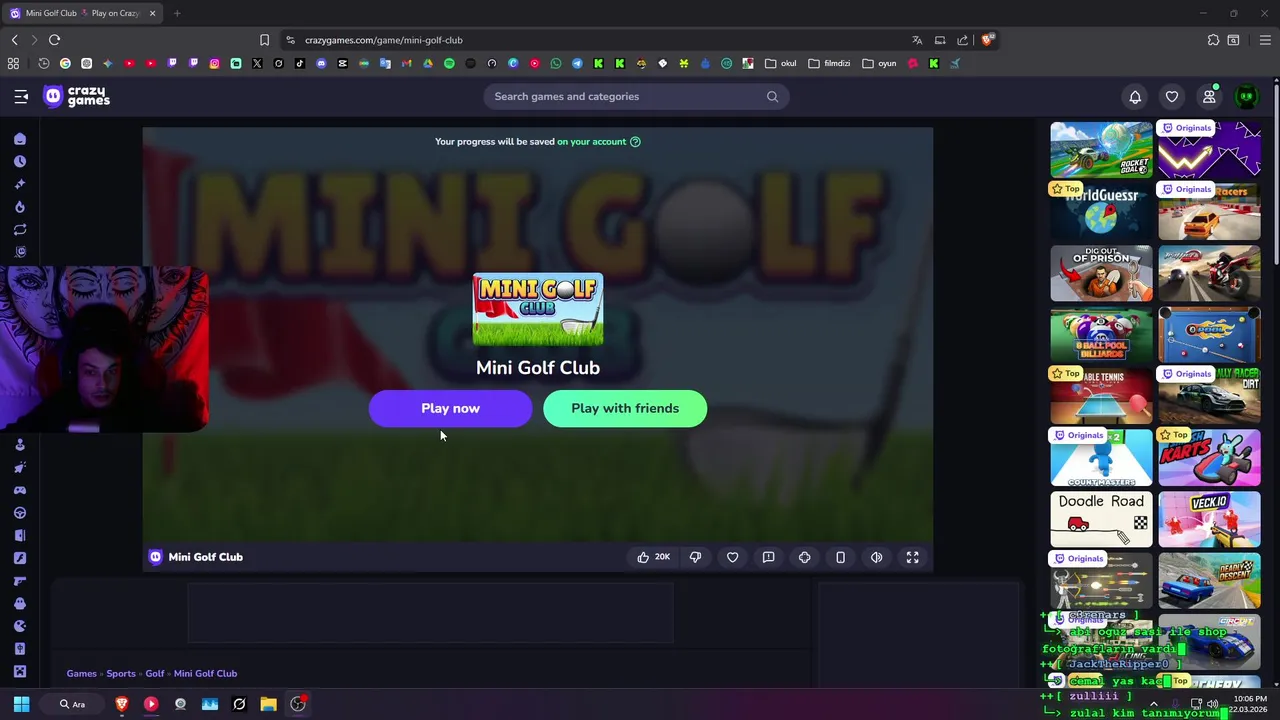
Task: Reload the page in the browser
Action: coord(54,40)
